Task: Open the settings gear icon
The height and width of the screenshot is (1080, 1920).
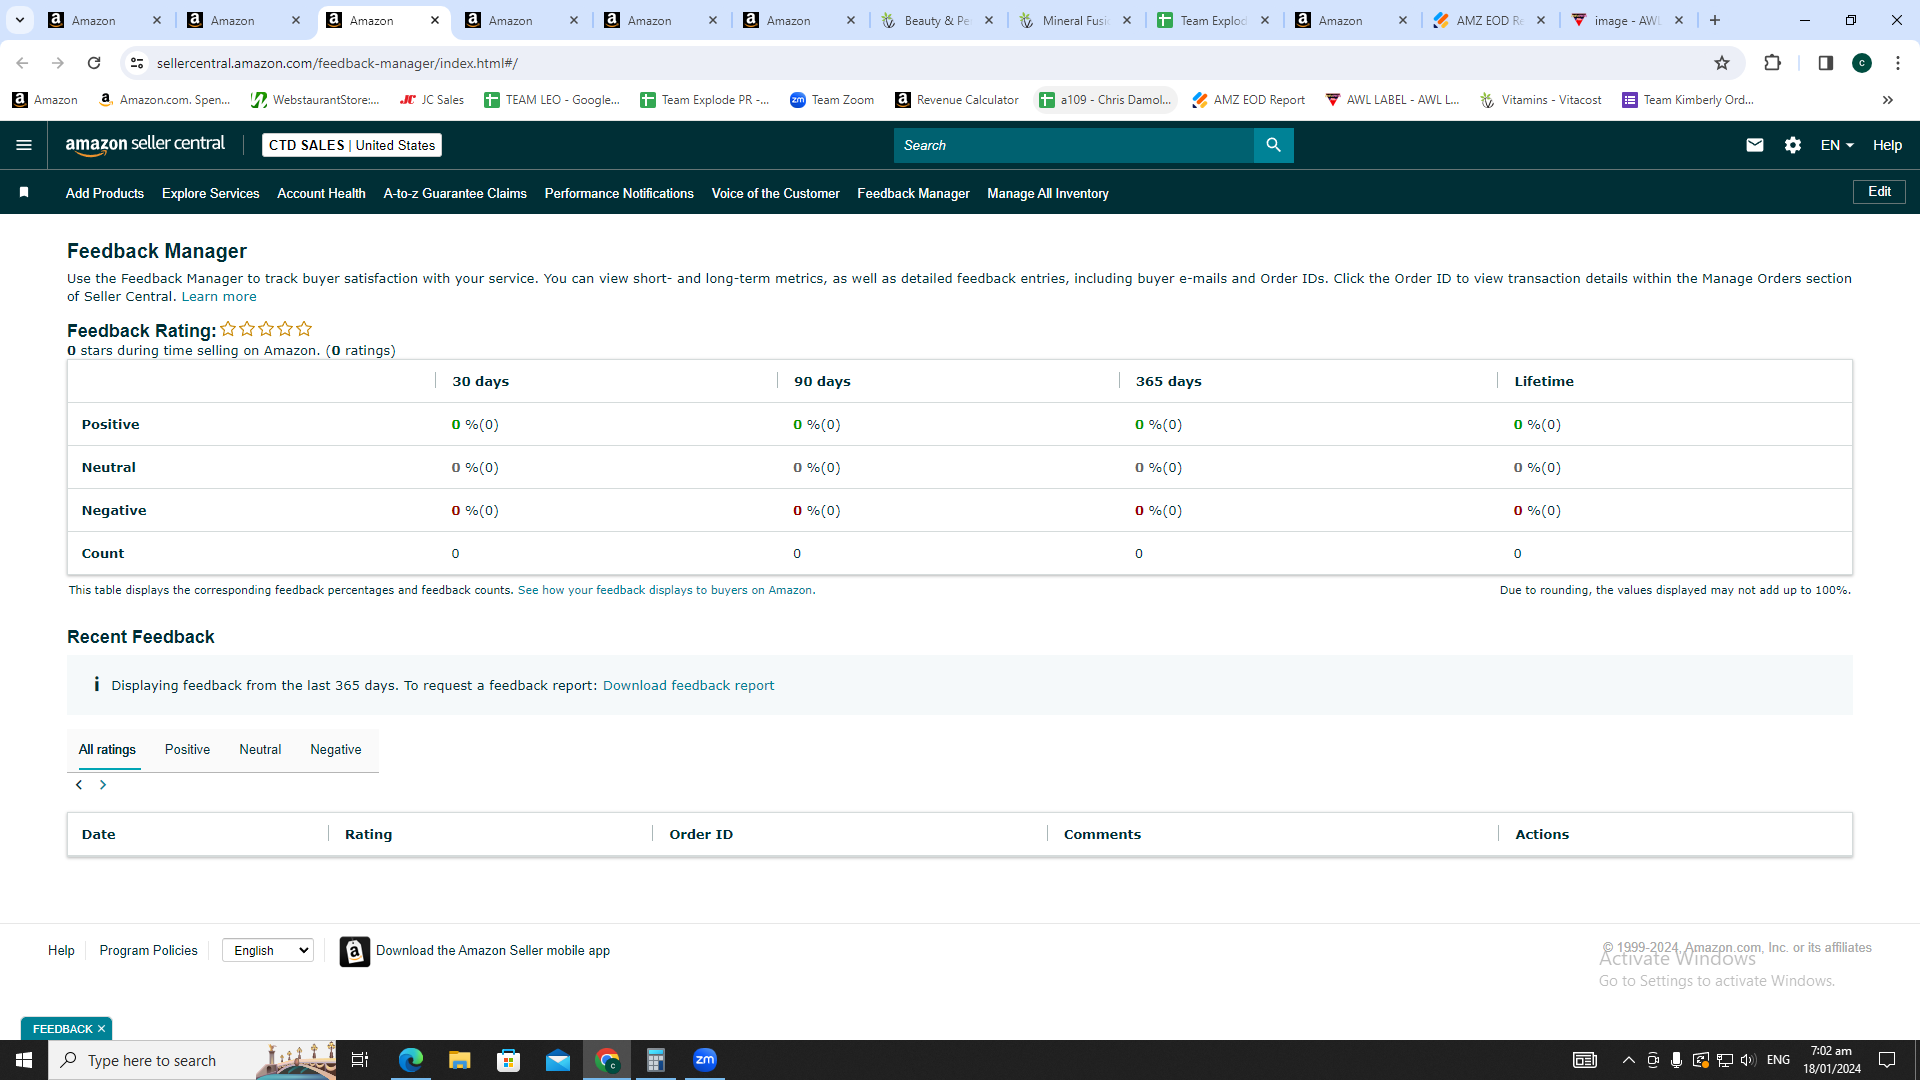Action: point(1793,145)
